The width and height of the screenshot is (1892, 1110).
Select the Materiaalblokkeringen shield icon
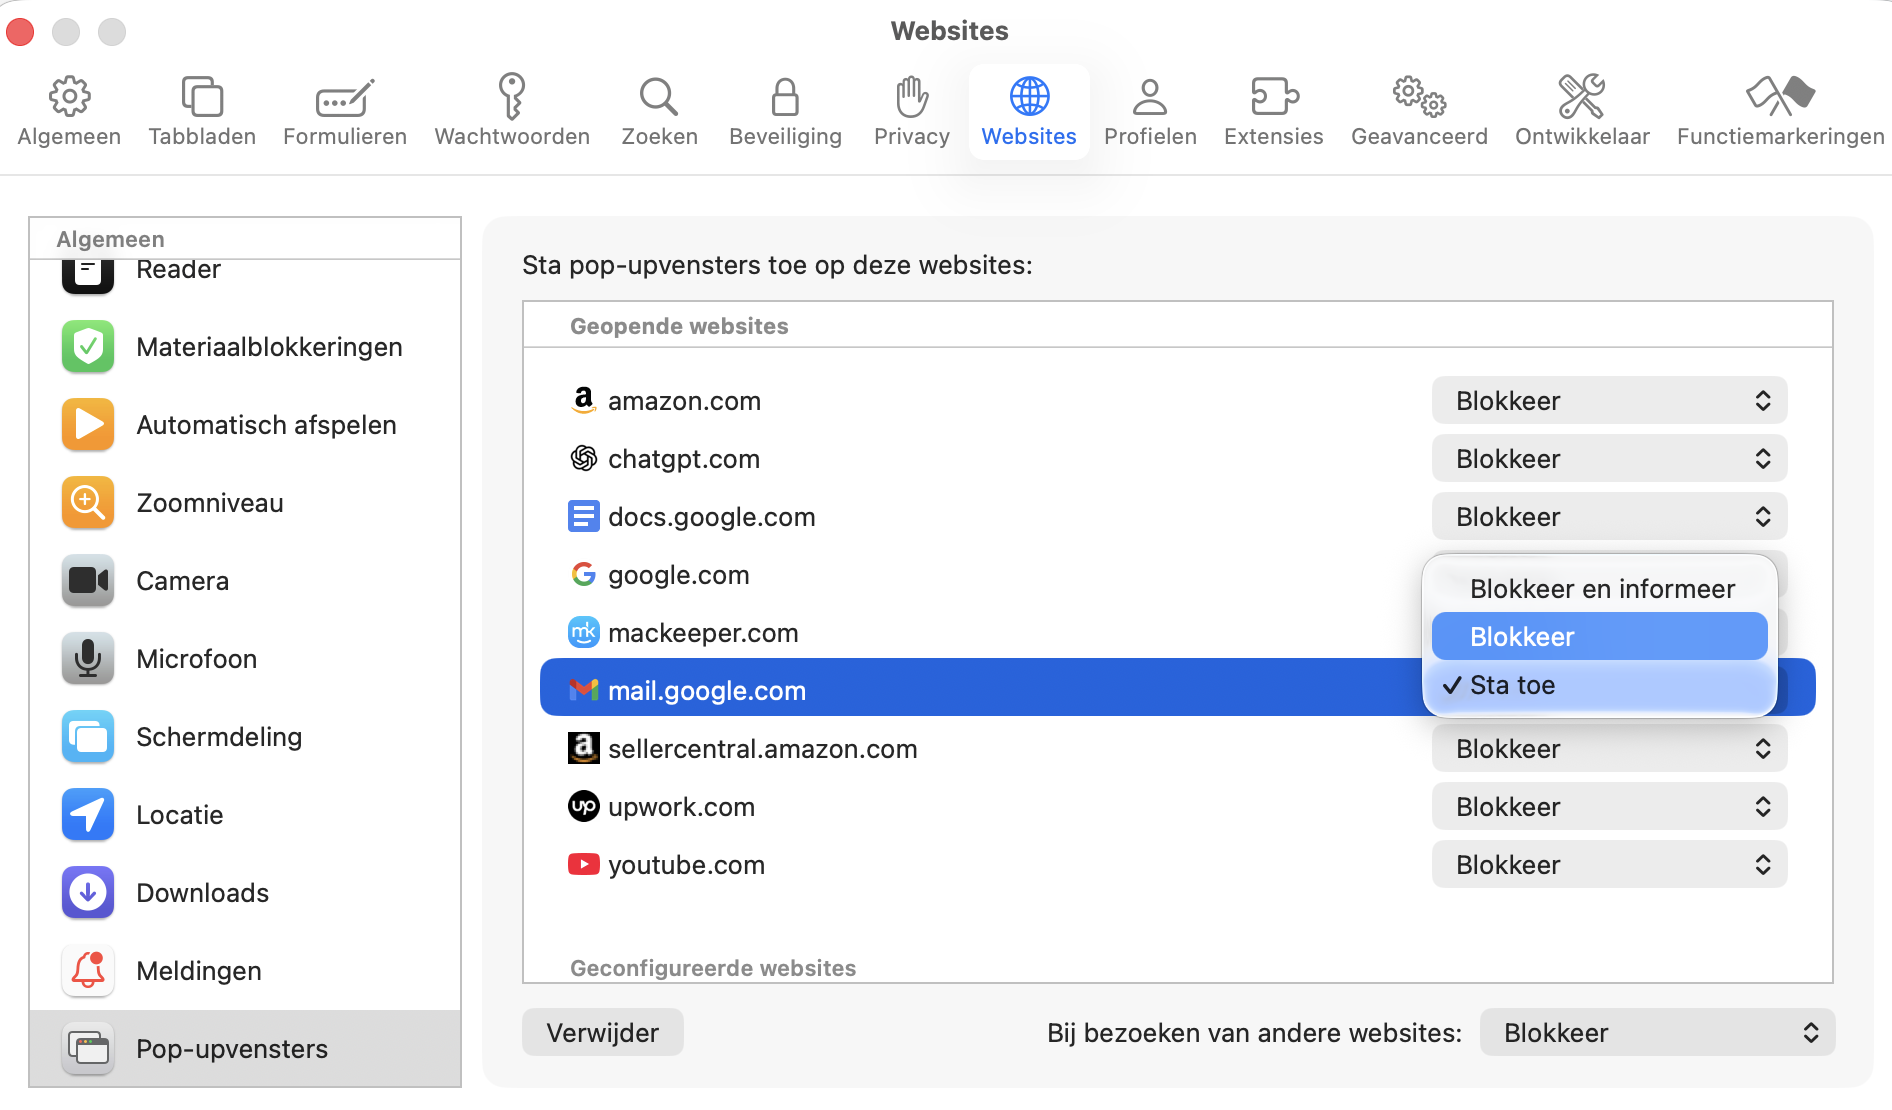[88, 346]
